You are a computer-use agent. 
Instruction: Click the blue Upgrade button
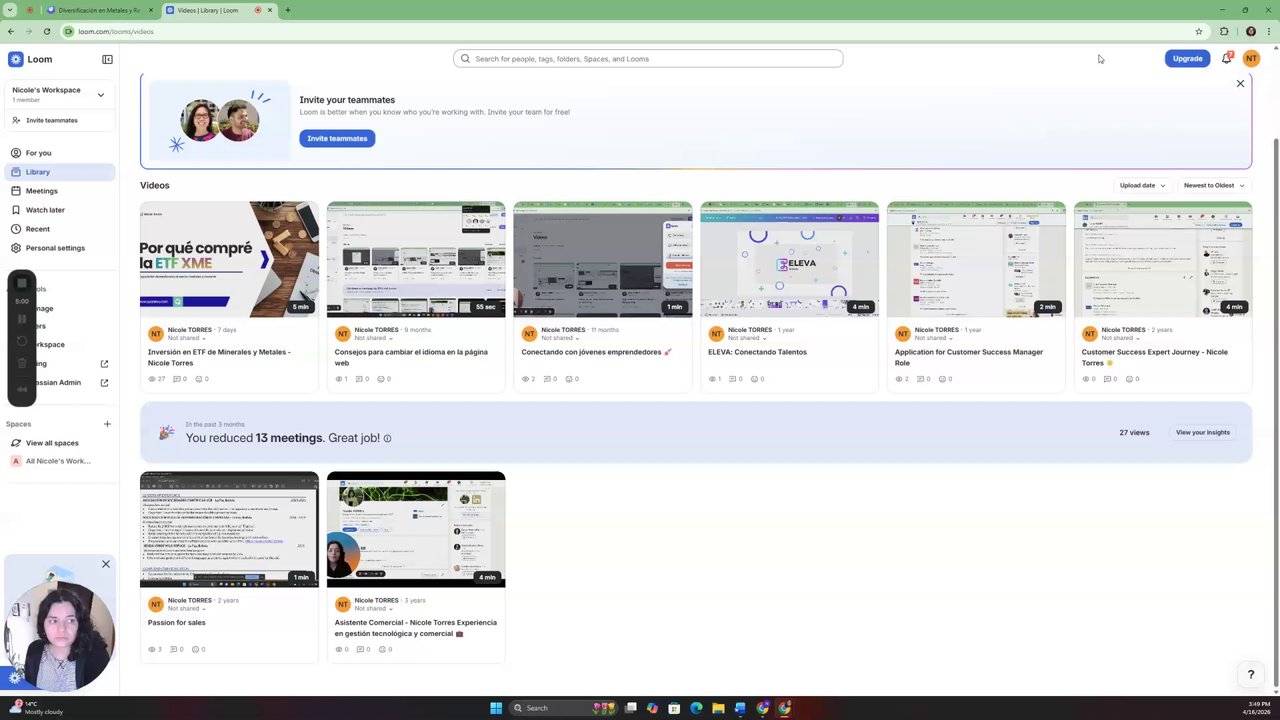coord(1187,58)
